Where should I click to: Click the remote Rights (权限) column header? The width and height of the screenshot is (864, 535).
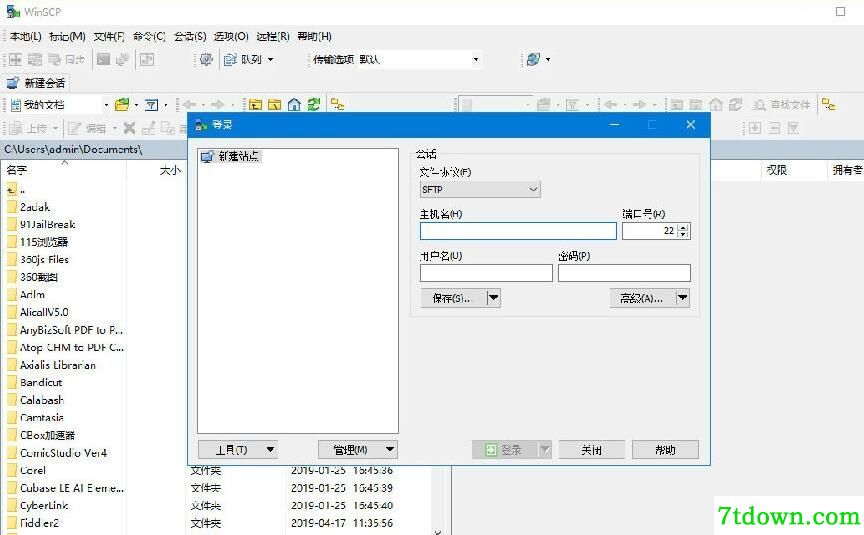[x=776, y=170]
